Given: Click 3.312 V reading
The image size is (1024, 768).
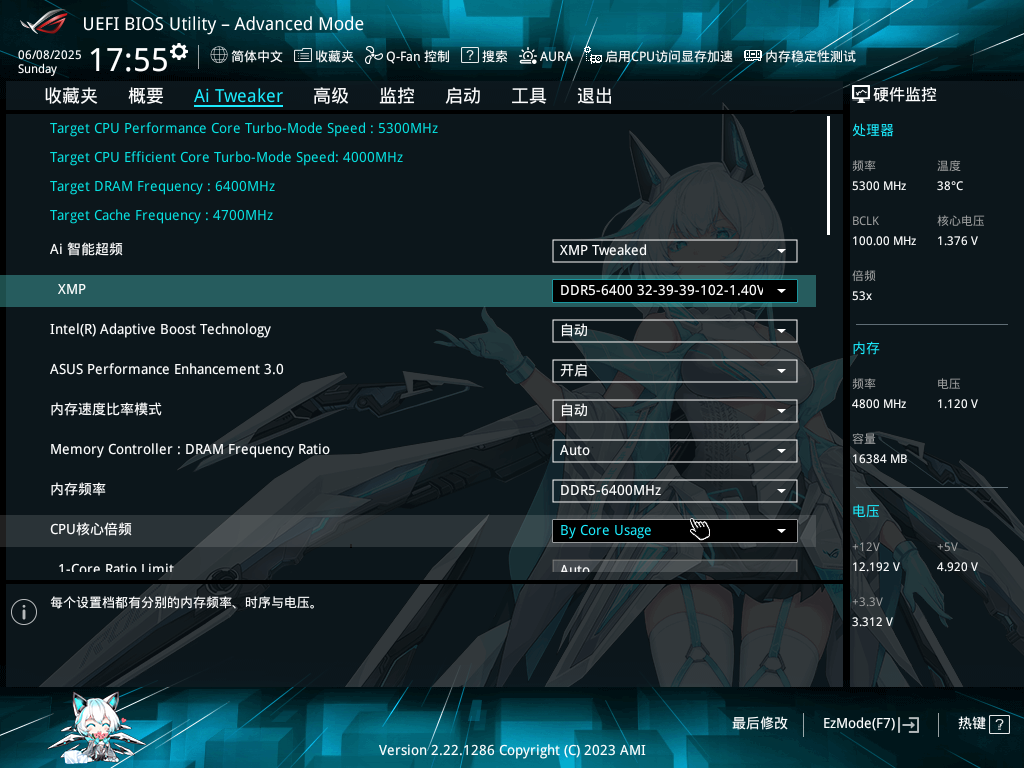Looking at the screenshot, I should 872,622.
